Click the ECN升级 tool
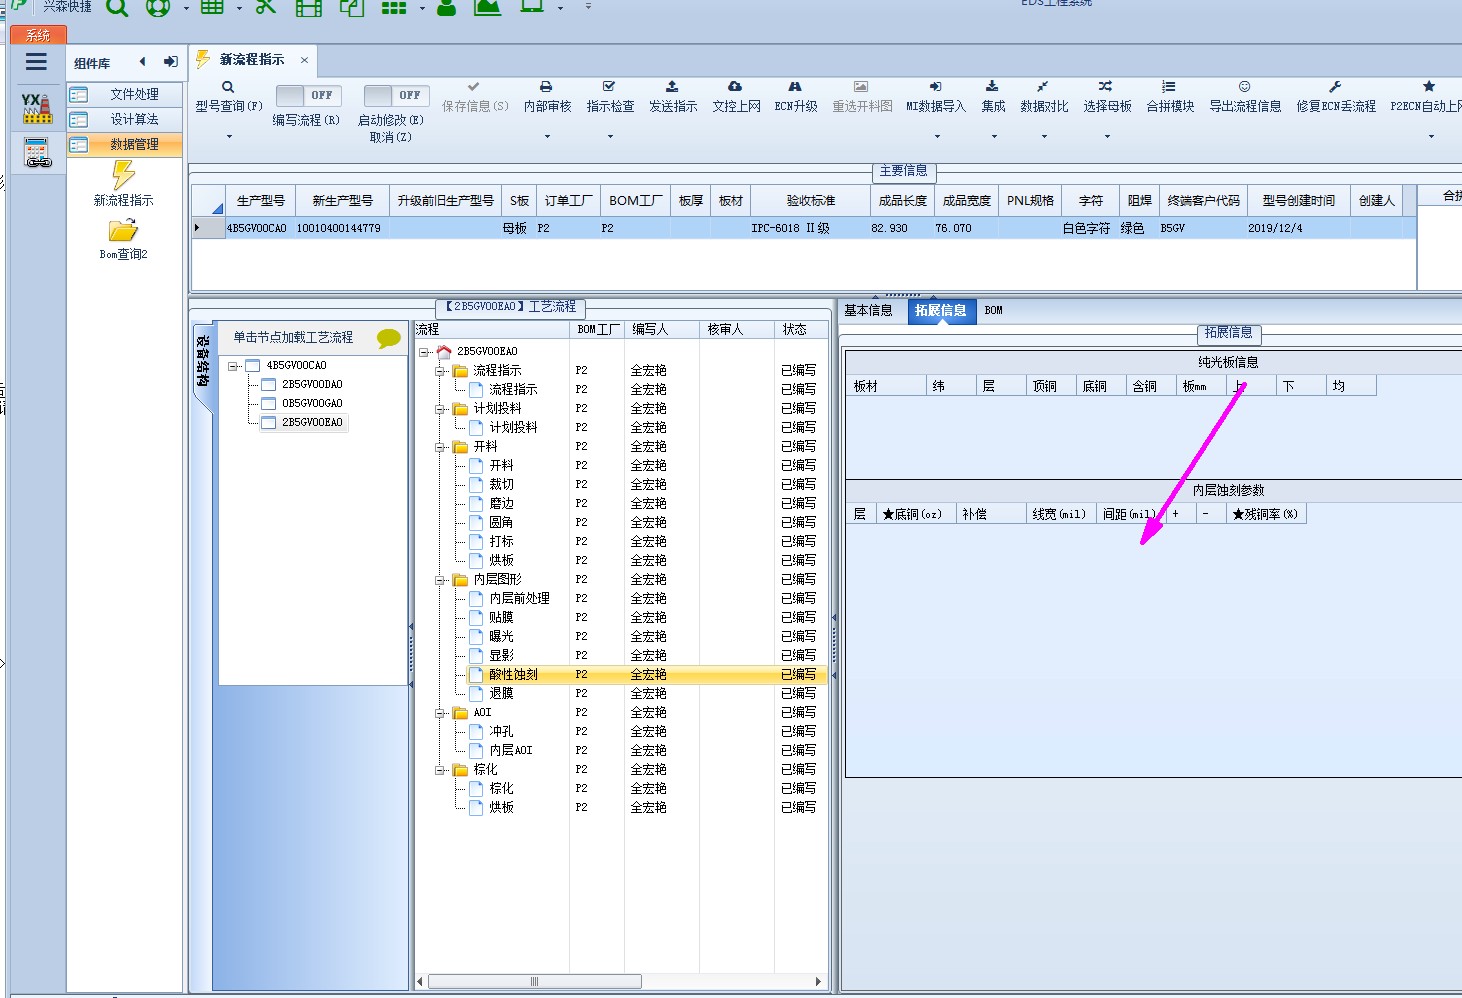The height and width of the screenshot is (998, 1462). coord(796,97)
